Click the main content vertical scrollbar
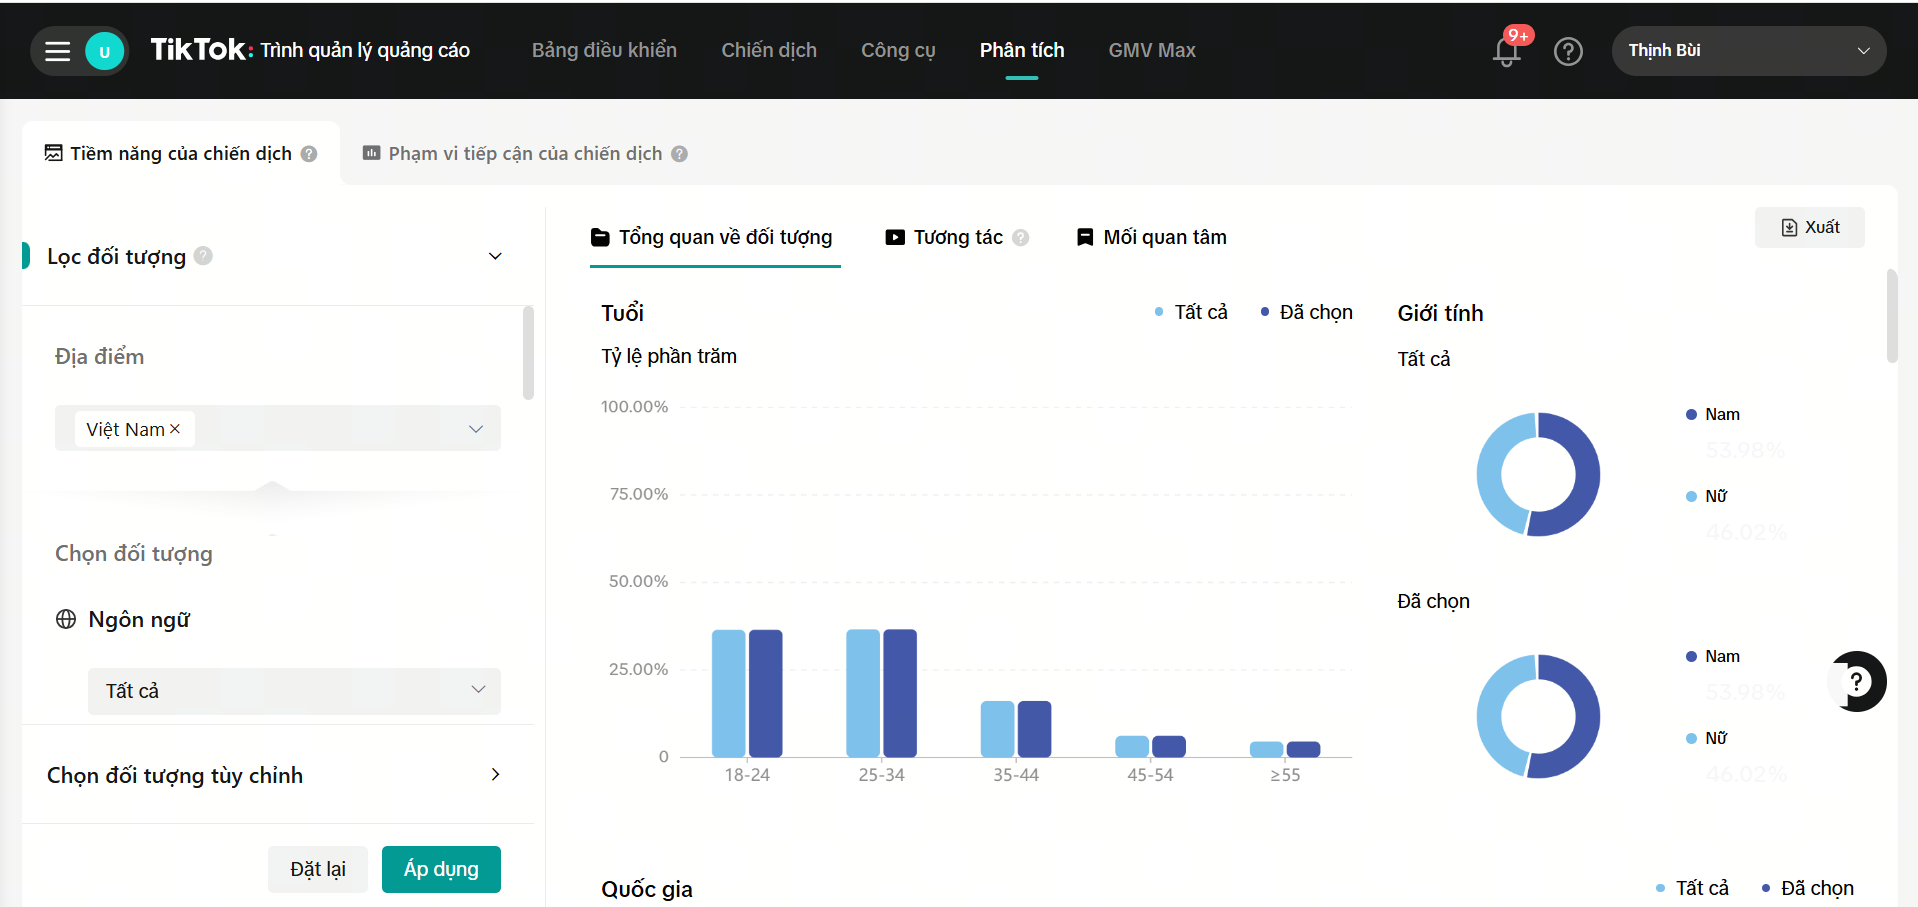Viewport: 1918px width, 907px height. [x=1892, y=316]
